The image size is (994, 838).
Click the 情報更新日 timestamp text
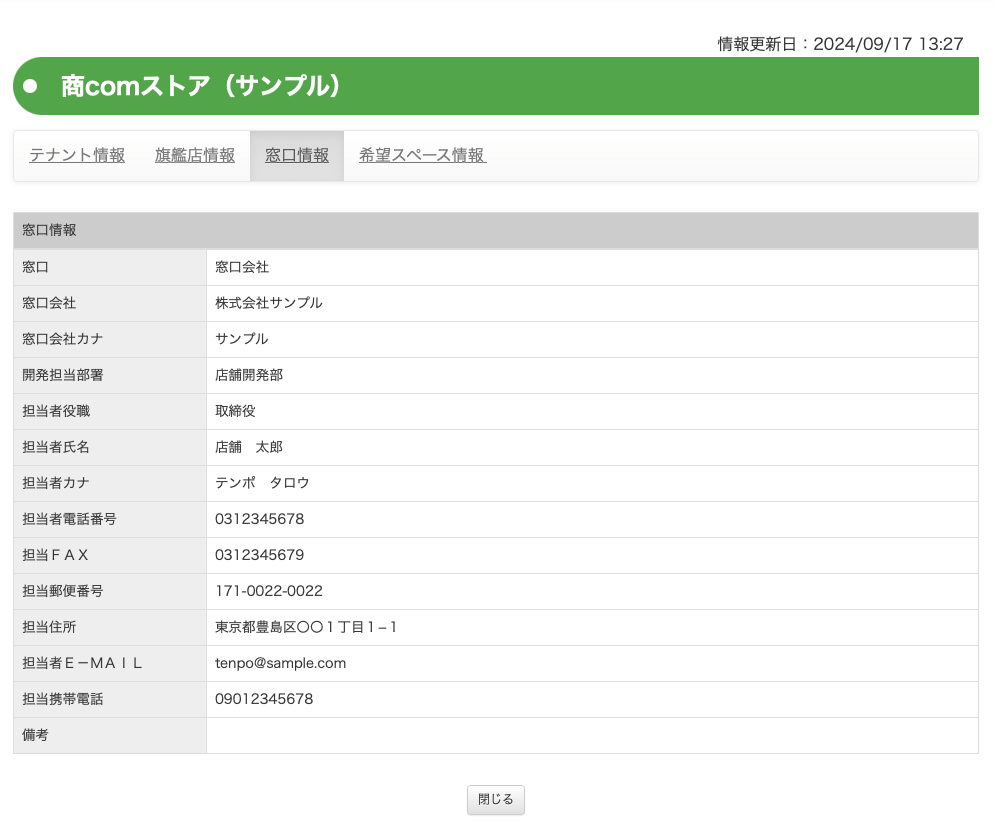tap(840, 44)
